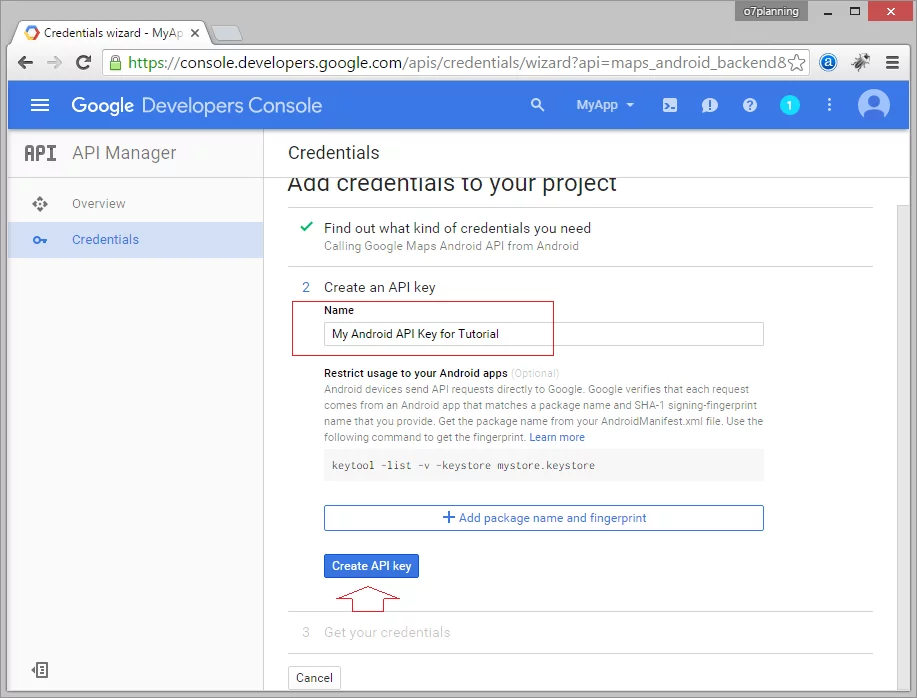Close the Credentials wizard tab
The image size is (917, 698).
195,33
